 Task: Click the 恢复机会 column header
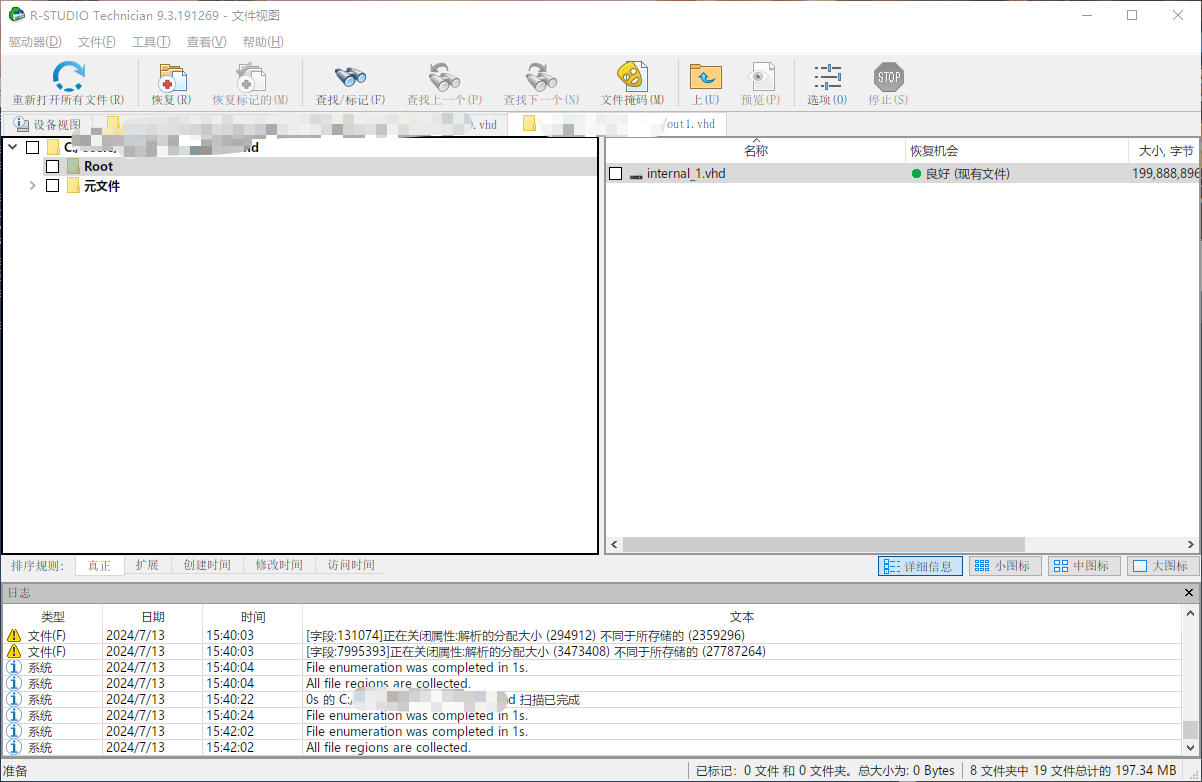click(x=1016, y=151)
